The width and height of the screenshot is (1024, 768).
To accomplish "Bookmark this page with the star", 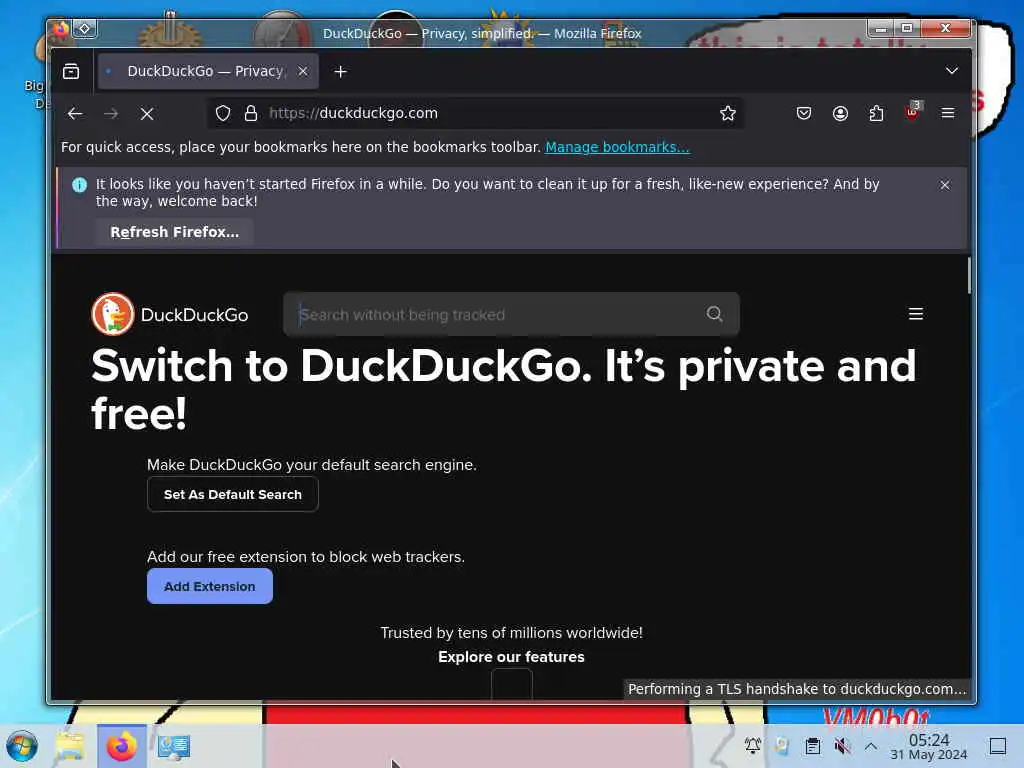I will [728, 114].
